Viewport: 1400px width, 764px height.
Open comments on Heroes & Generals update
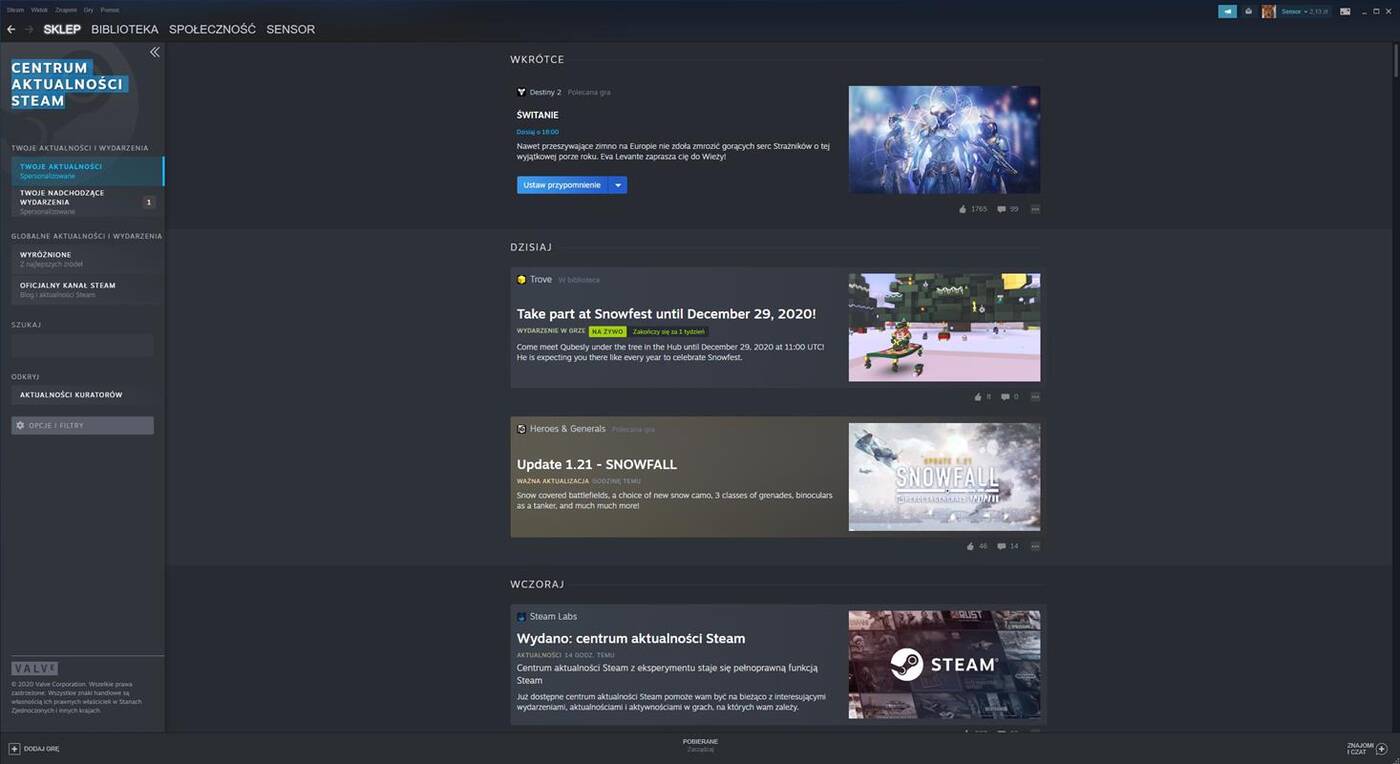(x=1001, y=546)
